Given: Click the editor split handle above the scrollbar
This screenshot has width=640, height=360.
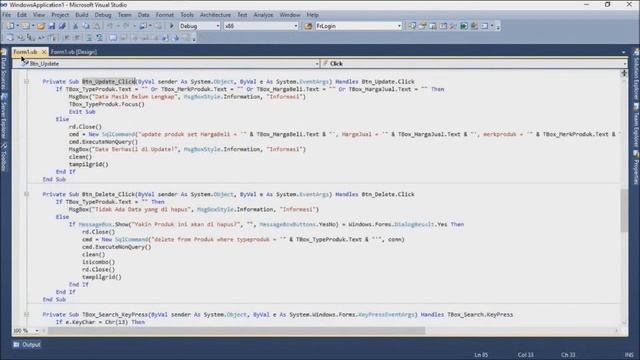Looking at the screenshot, I should coord(624,73).
